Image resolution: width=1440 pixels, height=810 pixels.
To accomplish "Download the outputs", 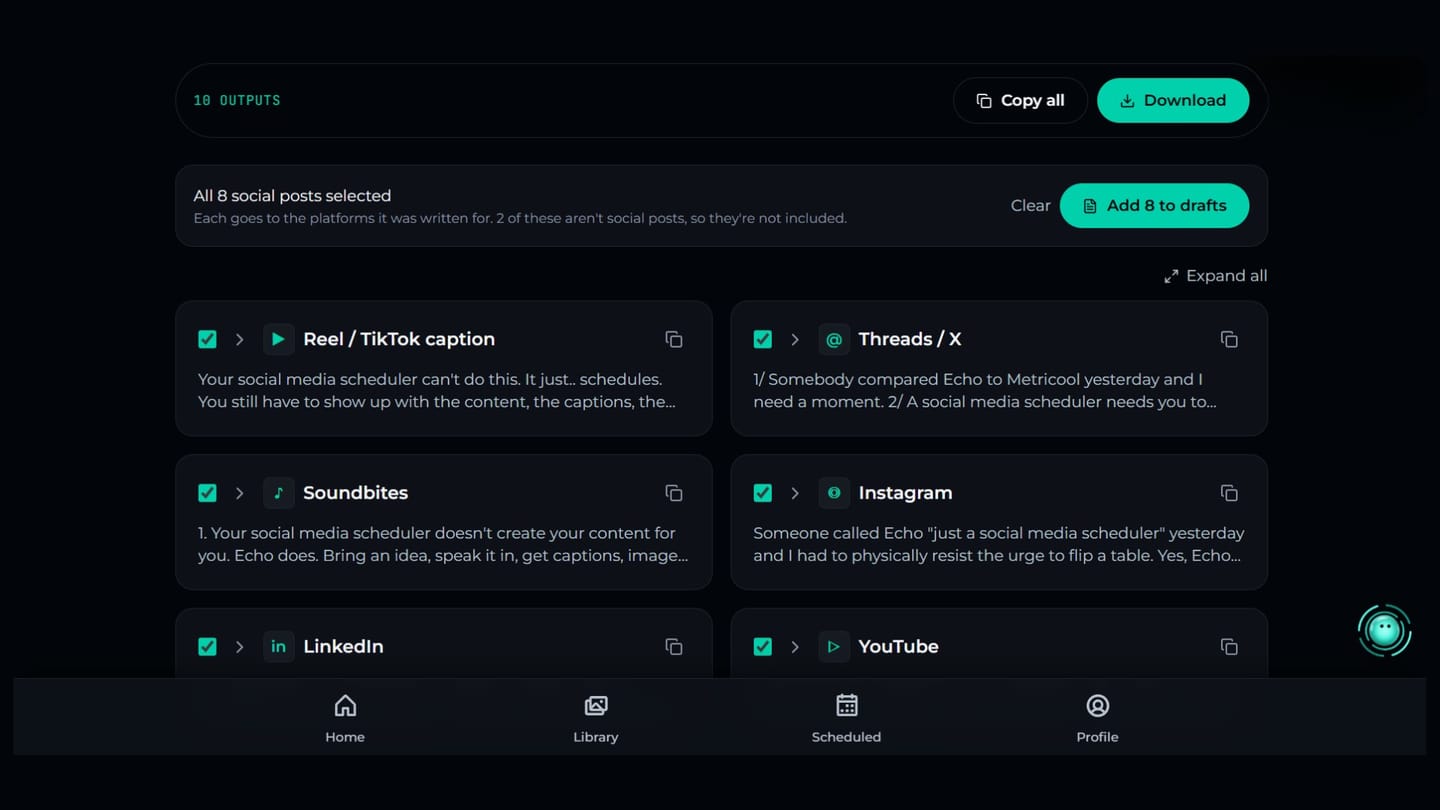I will 1173,100.
